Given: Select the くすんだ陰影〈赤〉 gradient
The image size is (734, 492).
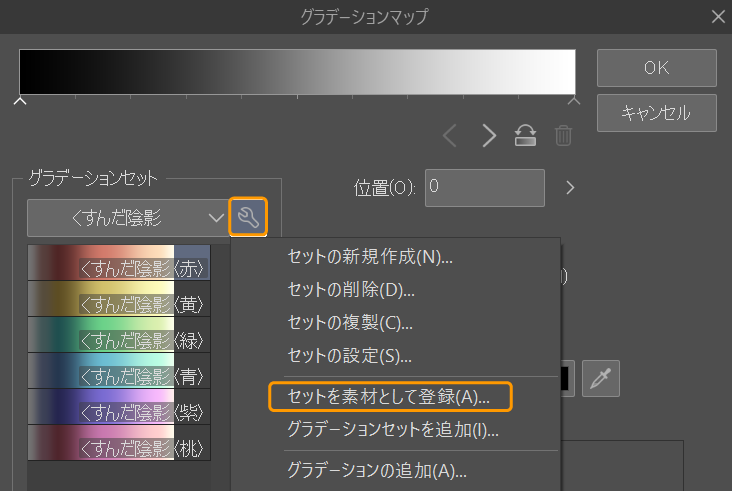Looking at the screenshot, I should (x=119, y=263).
